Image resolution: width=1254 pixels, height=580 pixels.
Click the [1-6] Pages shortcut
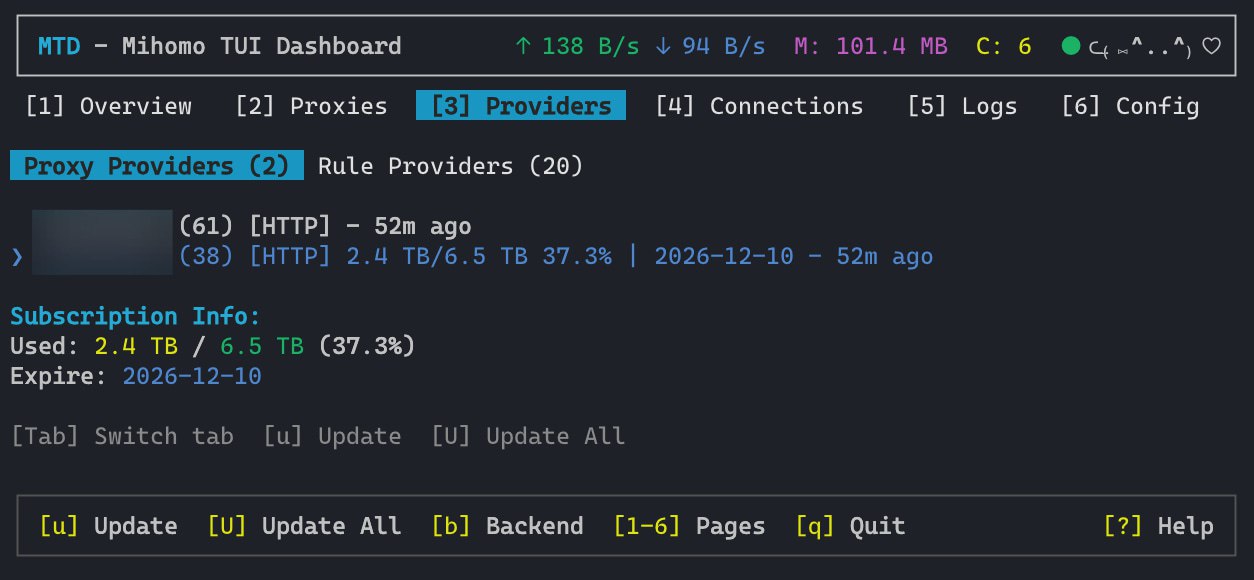689,526
